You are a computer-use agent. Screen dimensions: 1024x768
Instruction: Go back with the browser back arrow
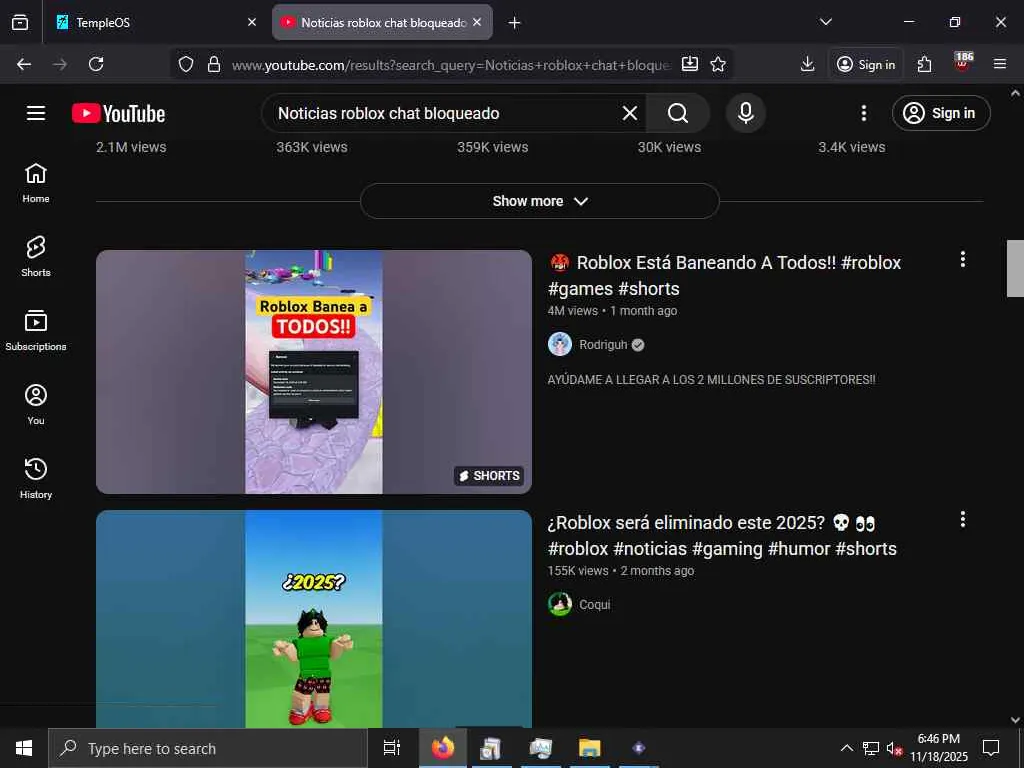click(24, 64)
